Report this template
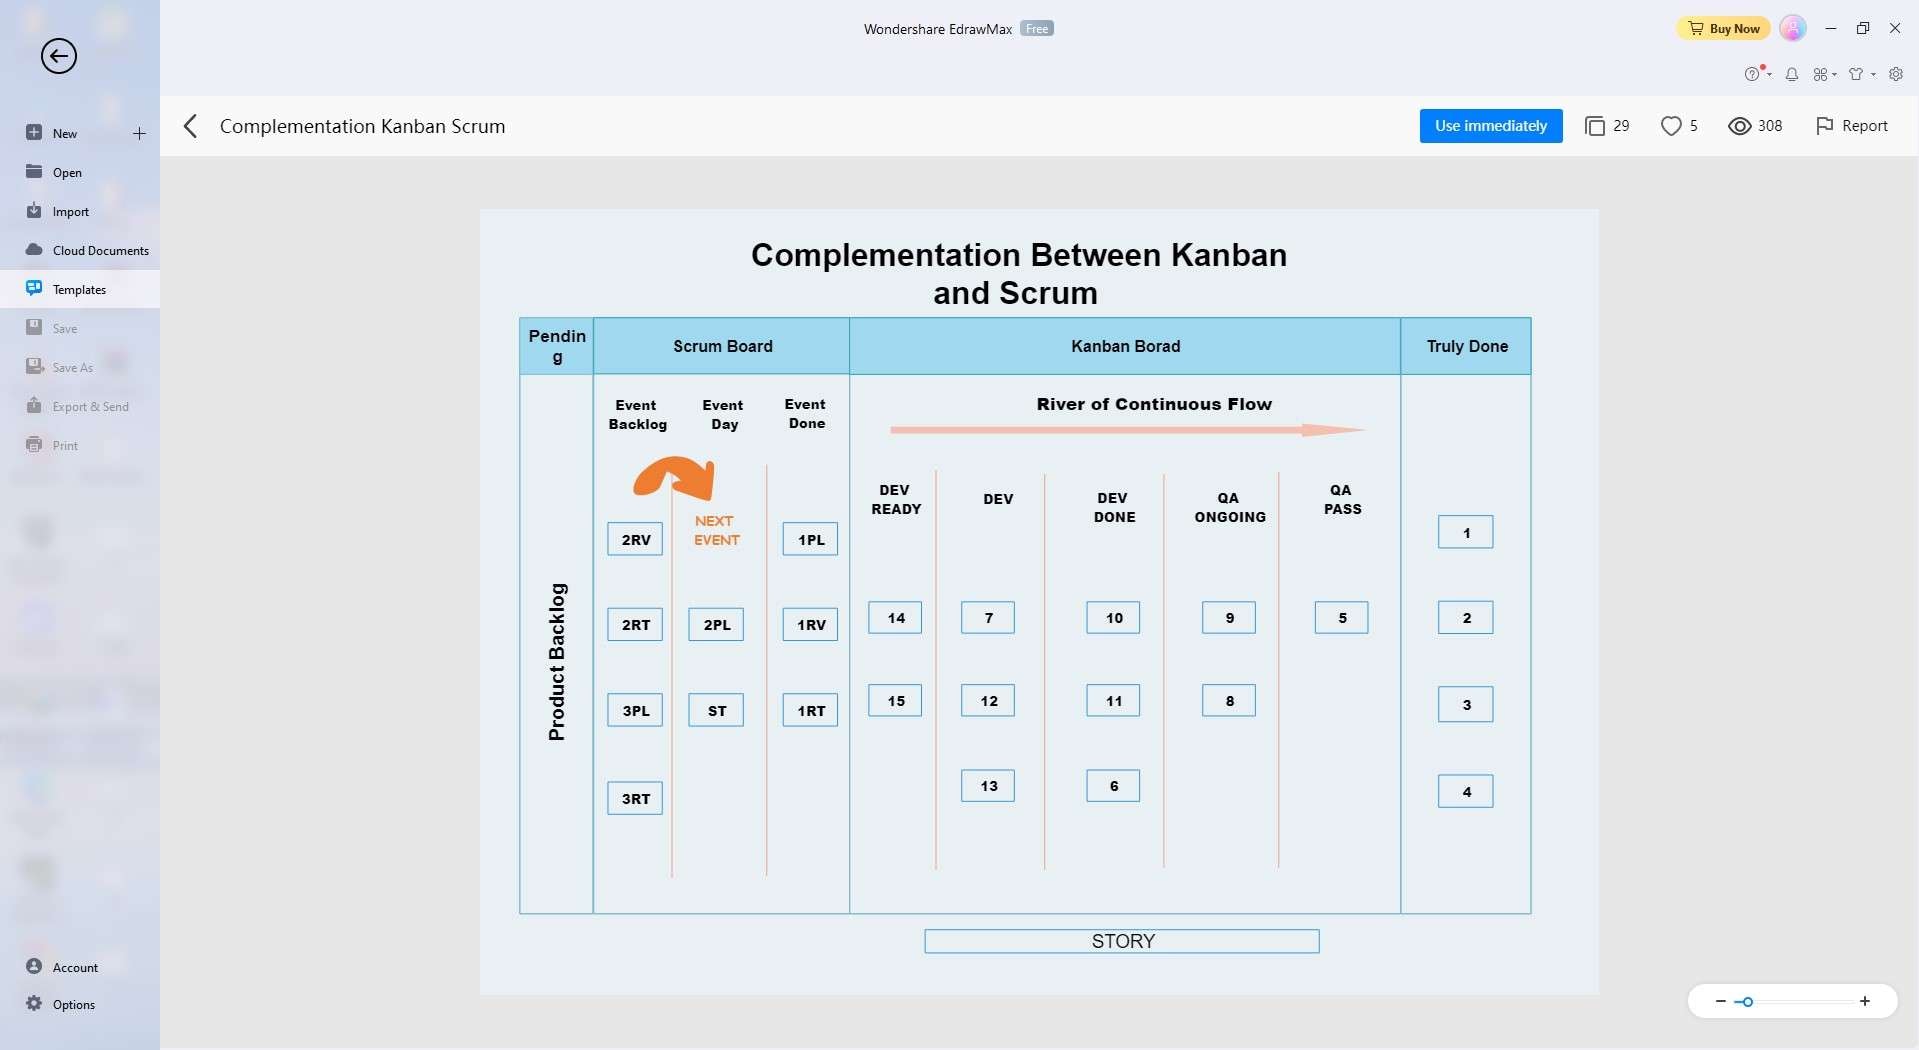Screen dimensions: 1919x1050 tap(1851, 126)
